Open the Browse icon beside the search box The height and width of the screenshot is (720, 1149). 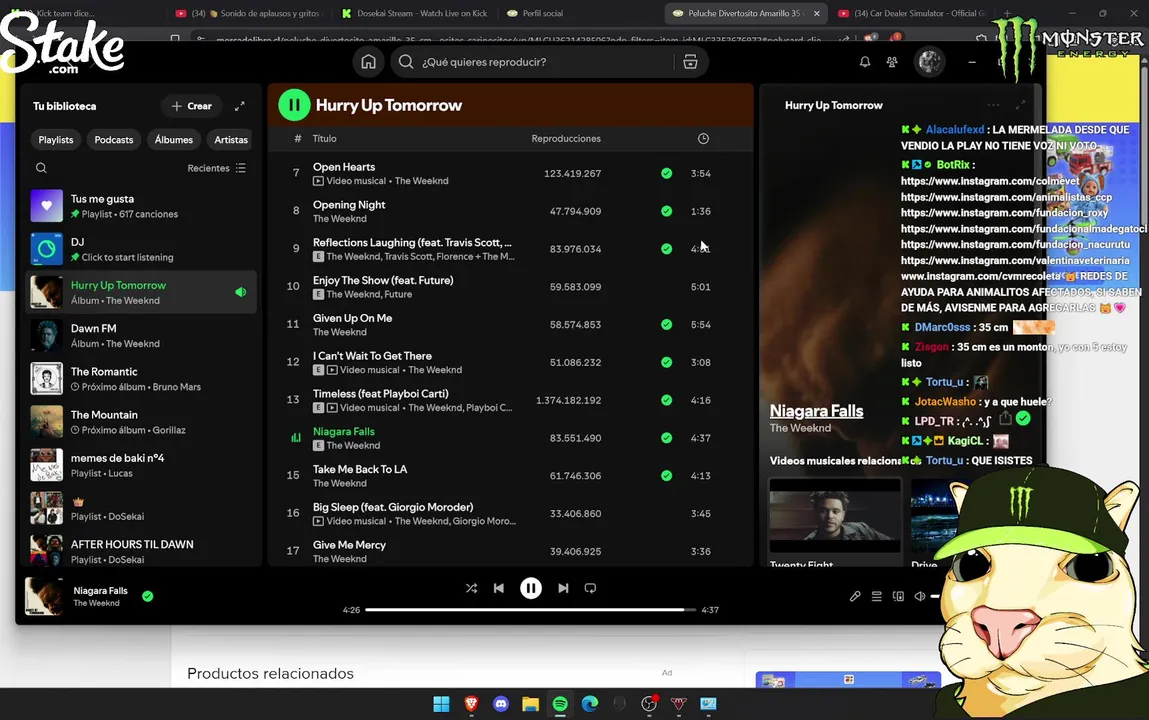tap(690, 62)
